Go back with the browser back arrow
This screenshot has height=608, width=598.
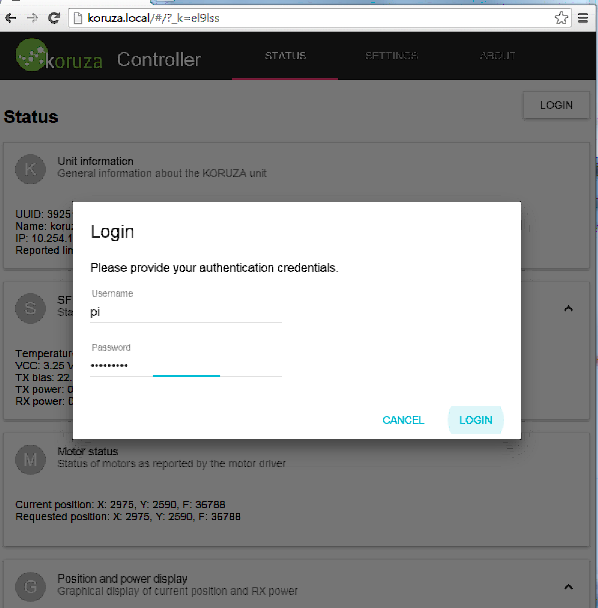pos(11,18)
